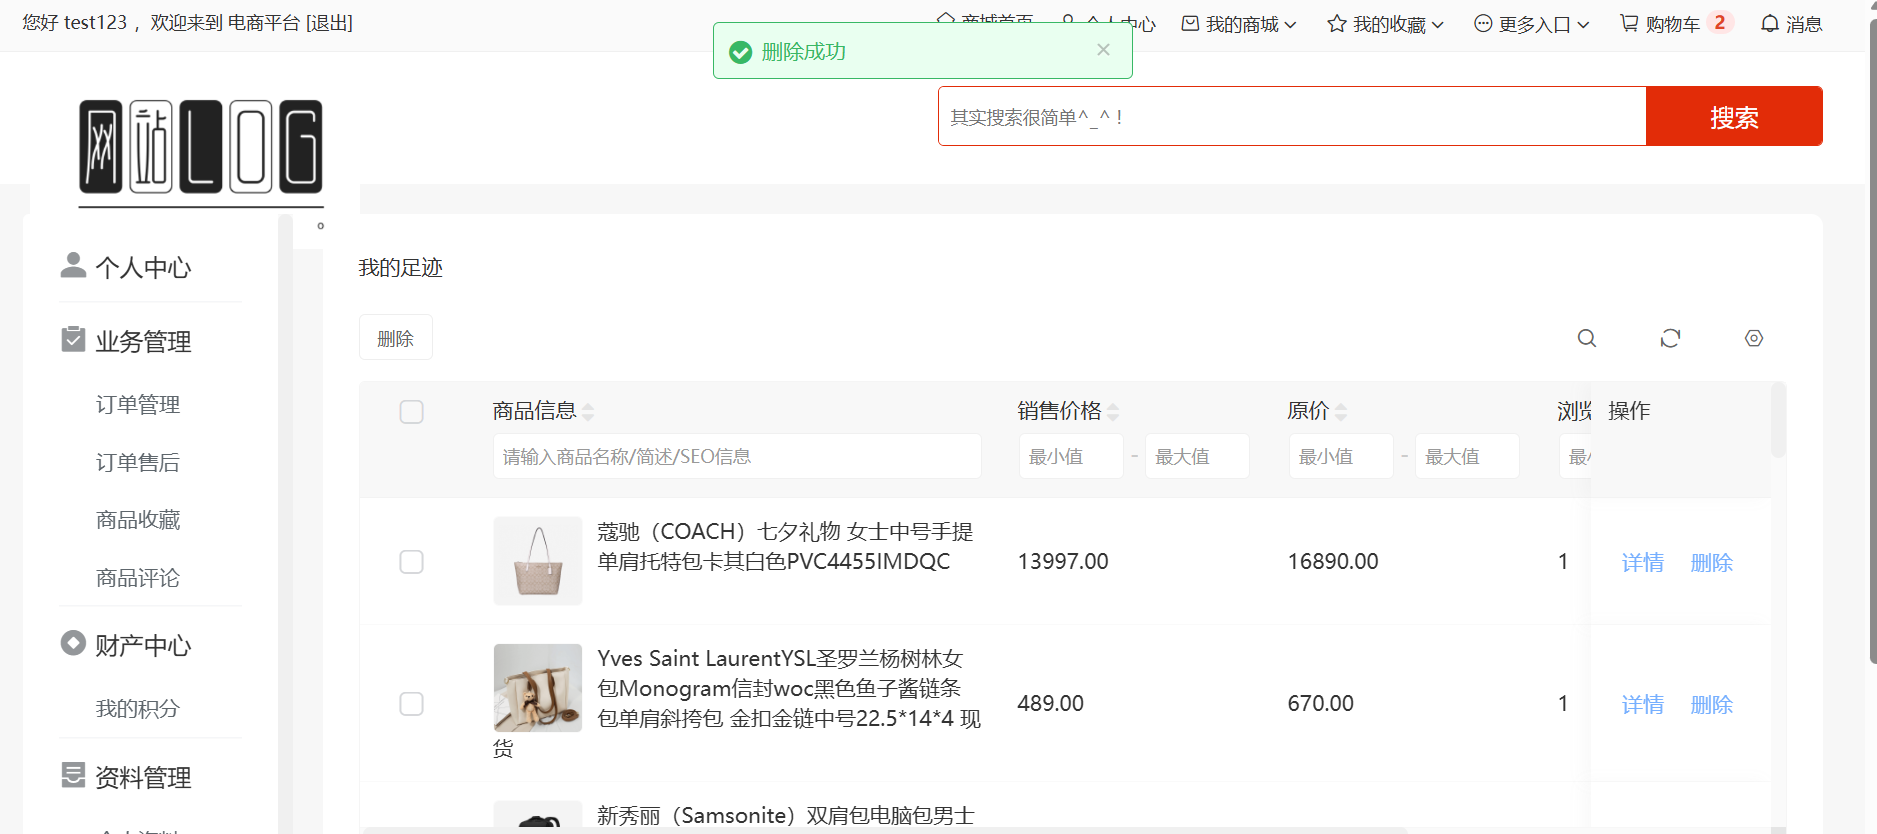Click the red 搜索 button

1734,116
